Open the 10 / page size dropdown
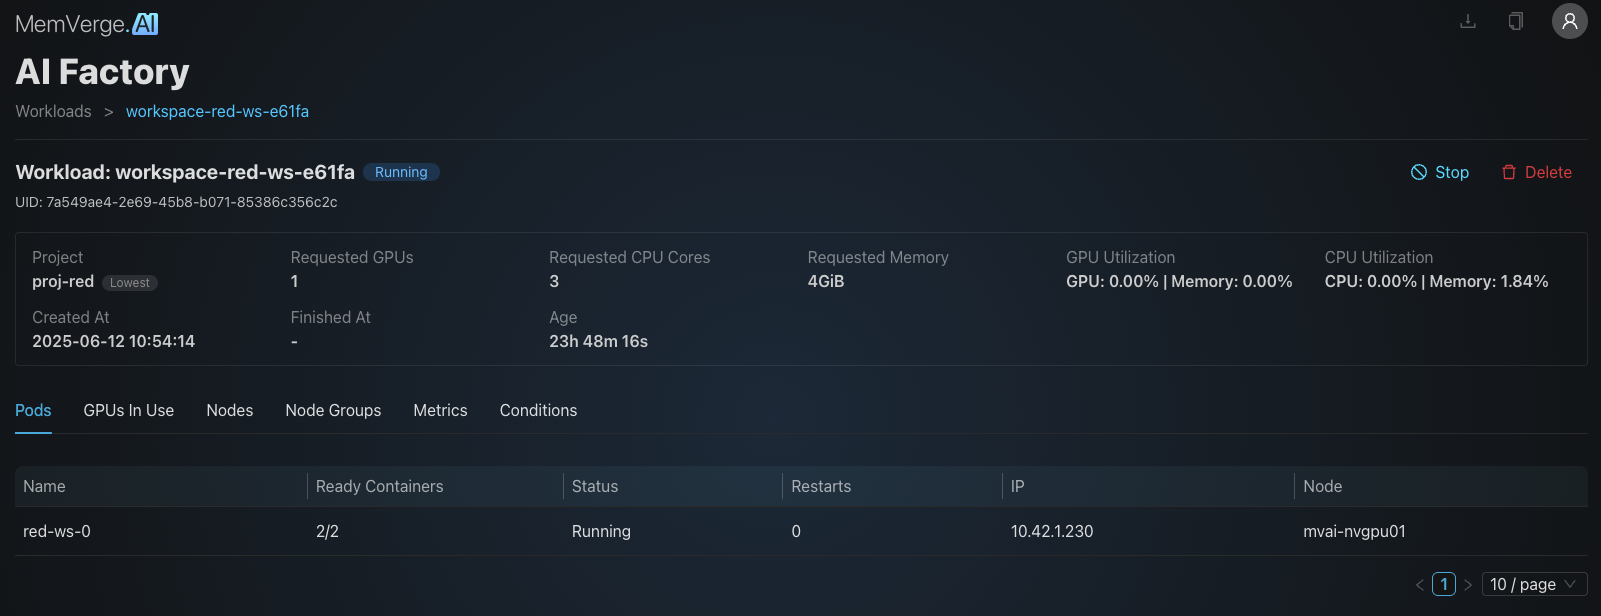This screenshot has width=1601, height=616. (x=1533, y=584)
